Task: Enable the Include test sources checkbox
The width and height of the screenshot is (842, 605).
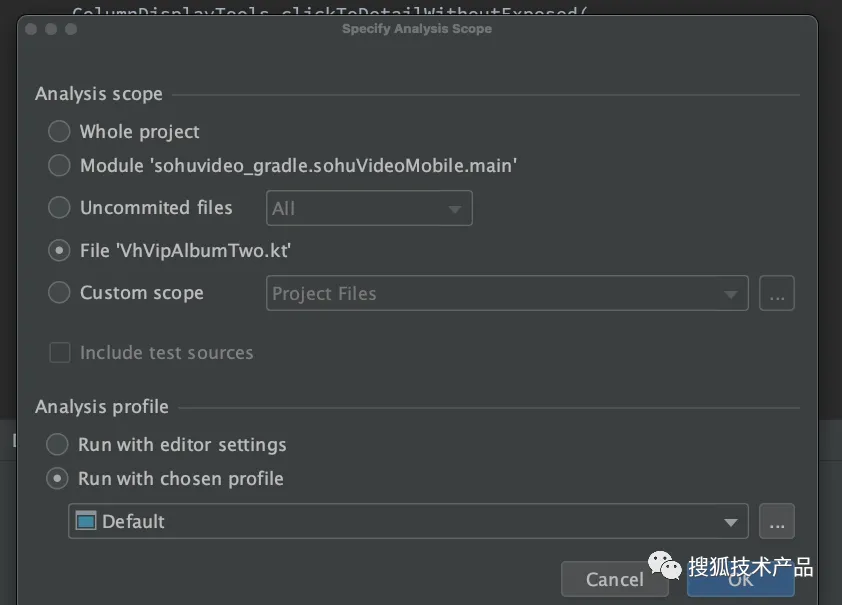Action: click(x=60, y=353)
